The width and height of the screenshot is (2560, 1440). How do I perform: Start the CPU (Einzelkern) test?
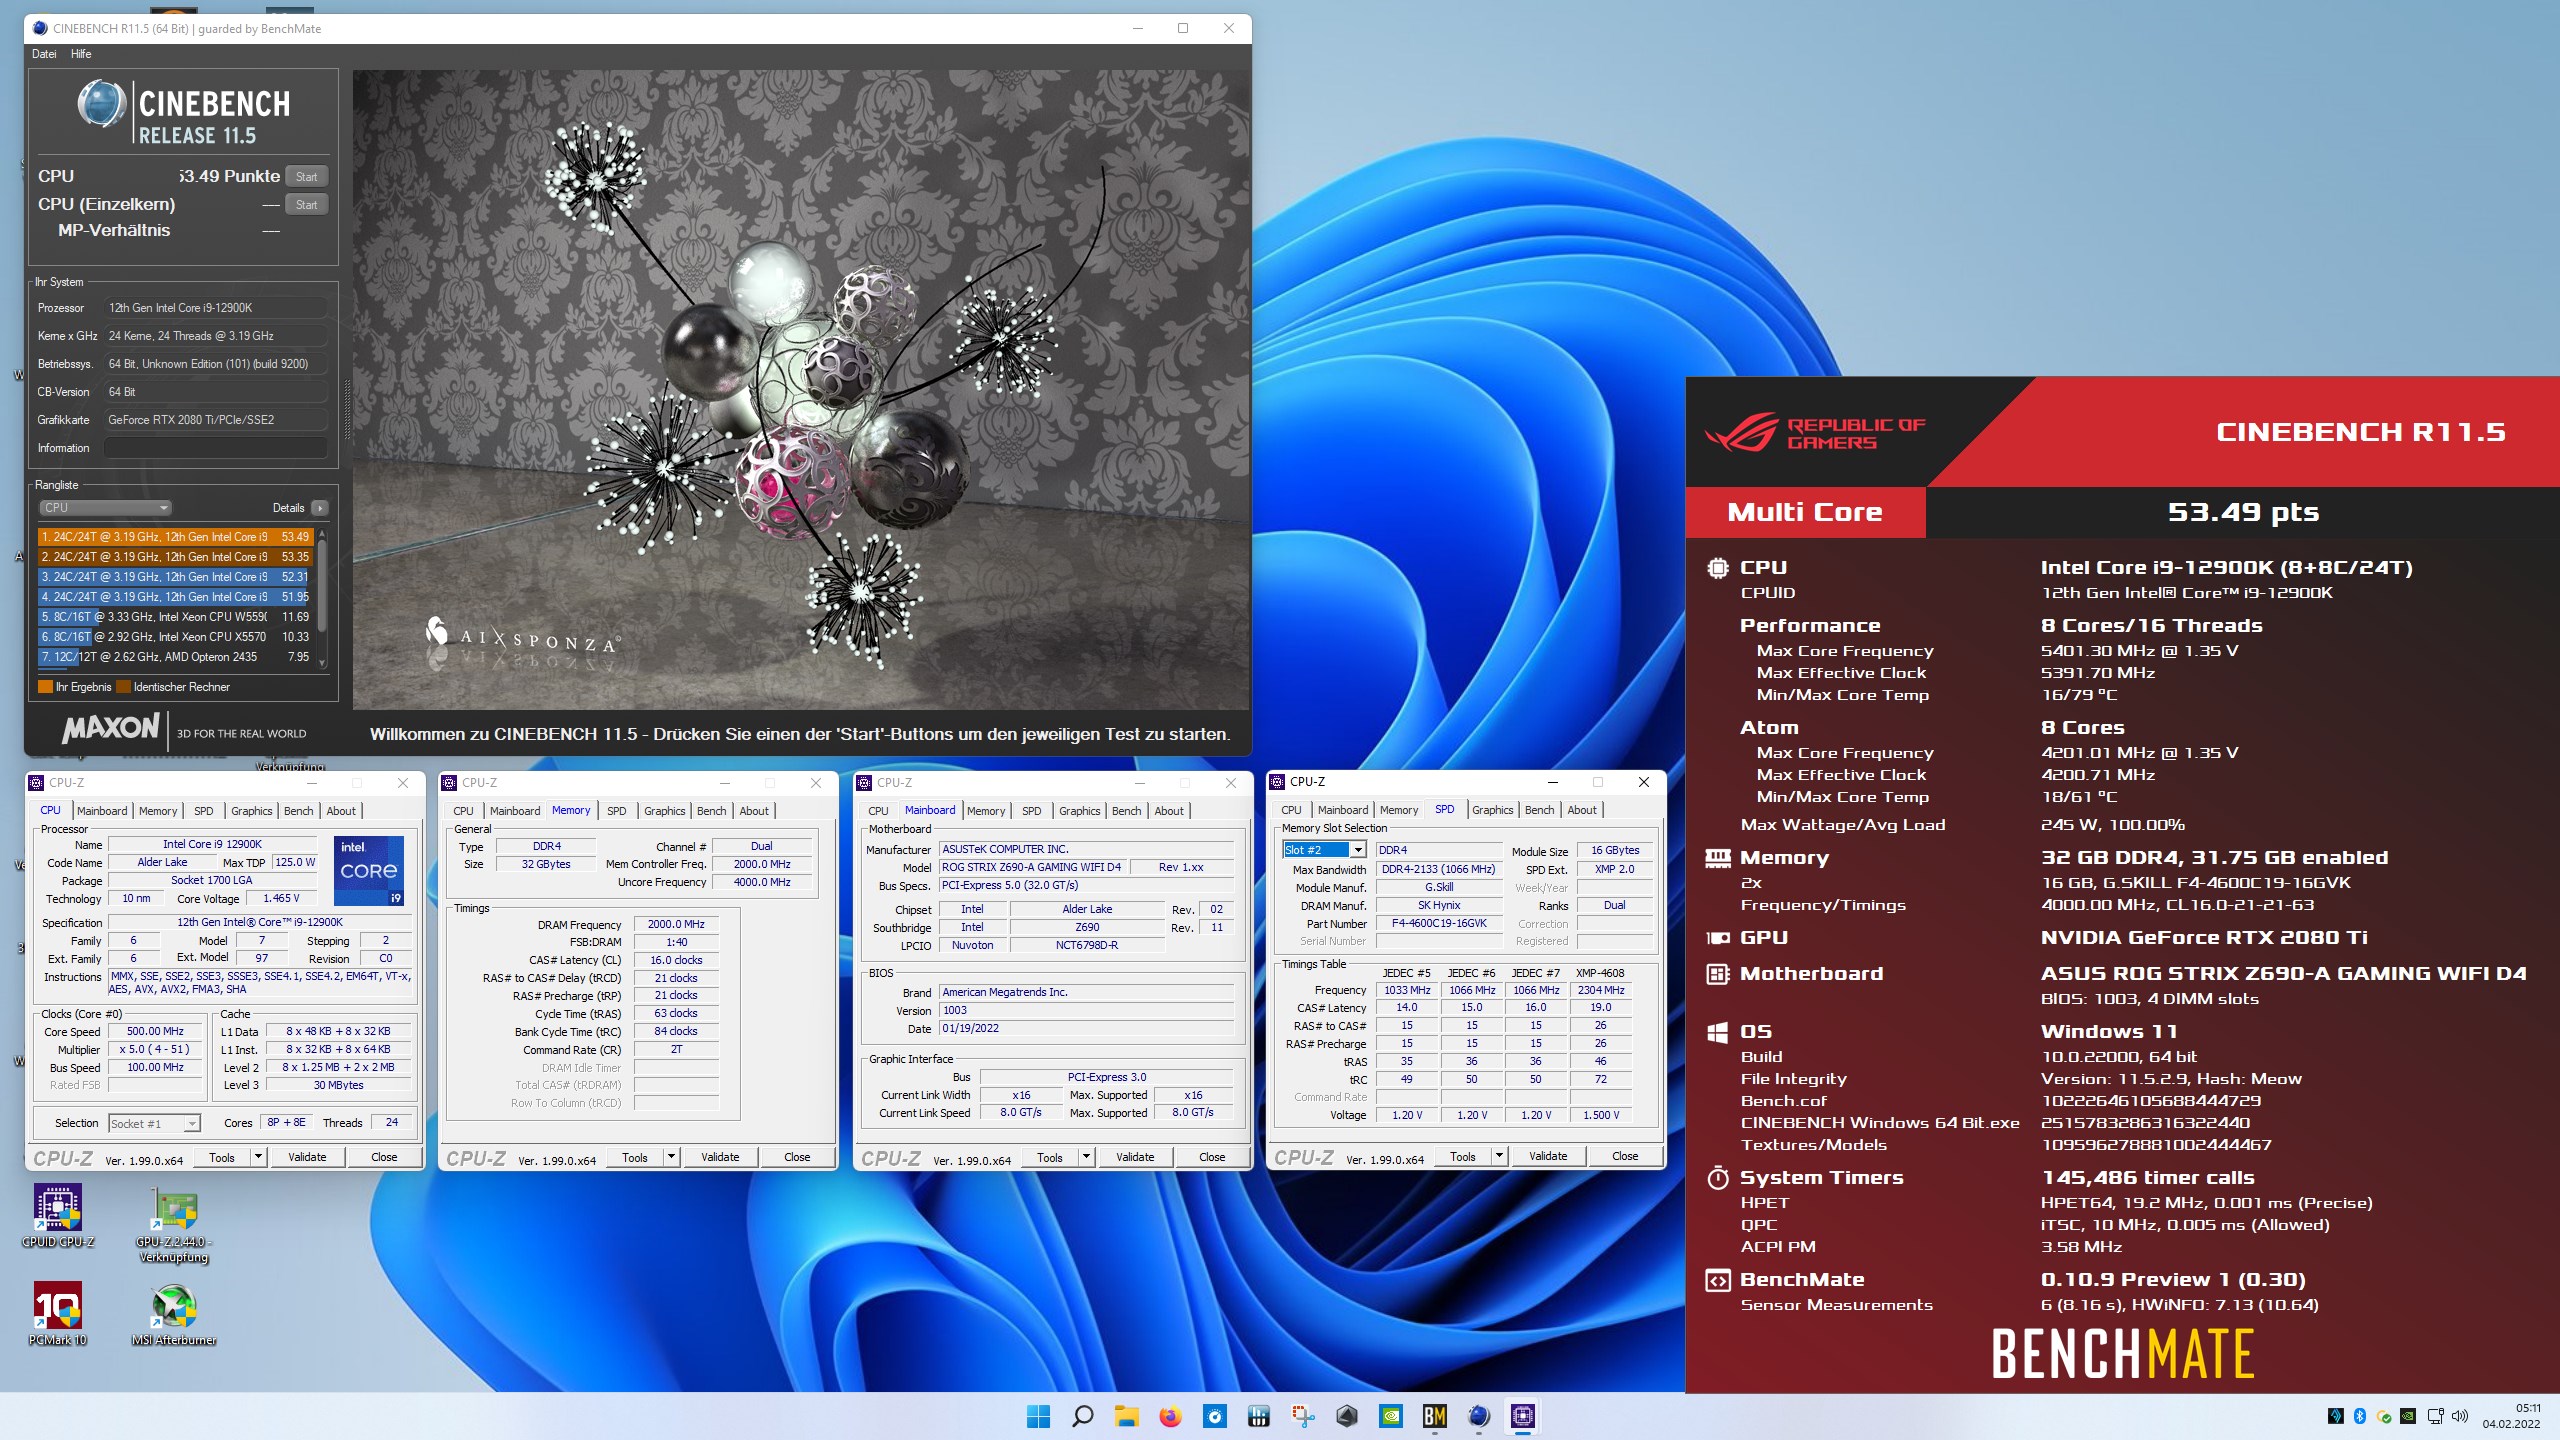[306, 204]
